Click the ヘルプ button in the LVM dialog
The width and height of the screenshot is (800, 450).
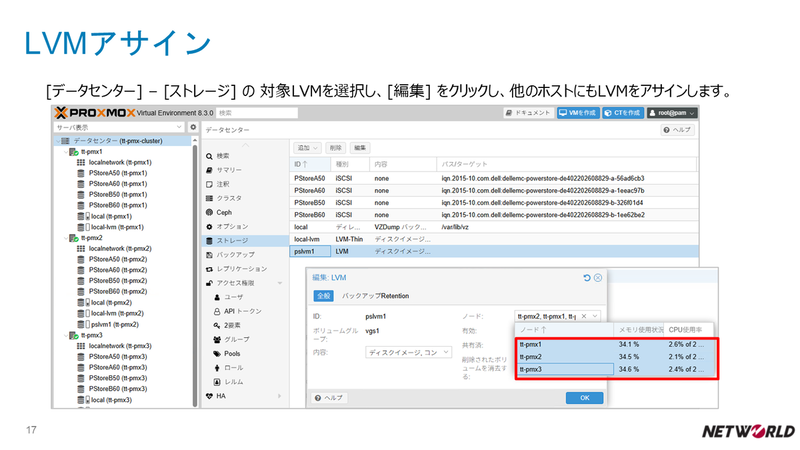tap(329, 398)
